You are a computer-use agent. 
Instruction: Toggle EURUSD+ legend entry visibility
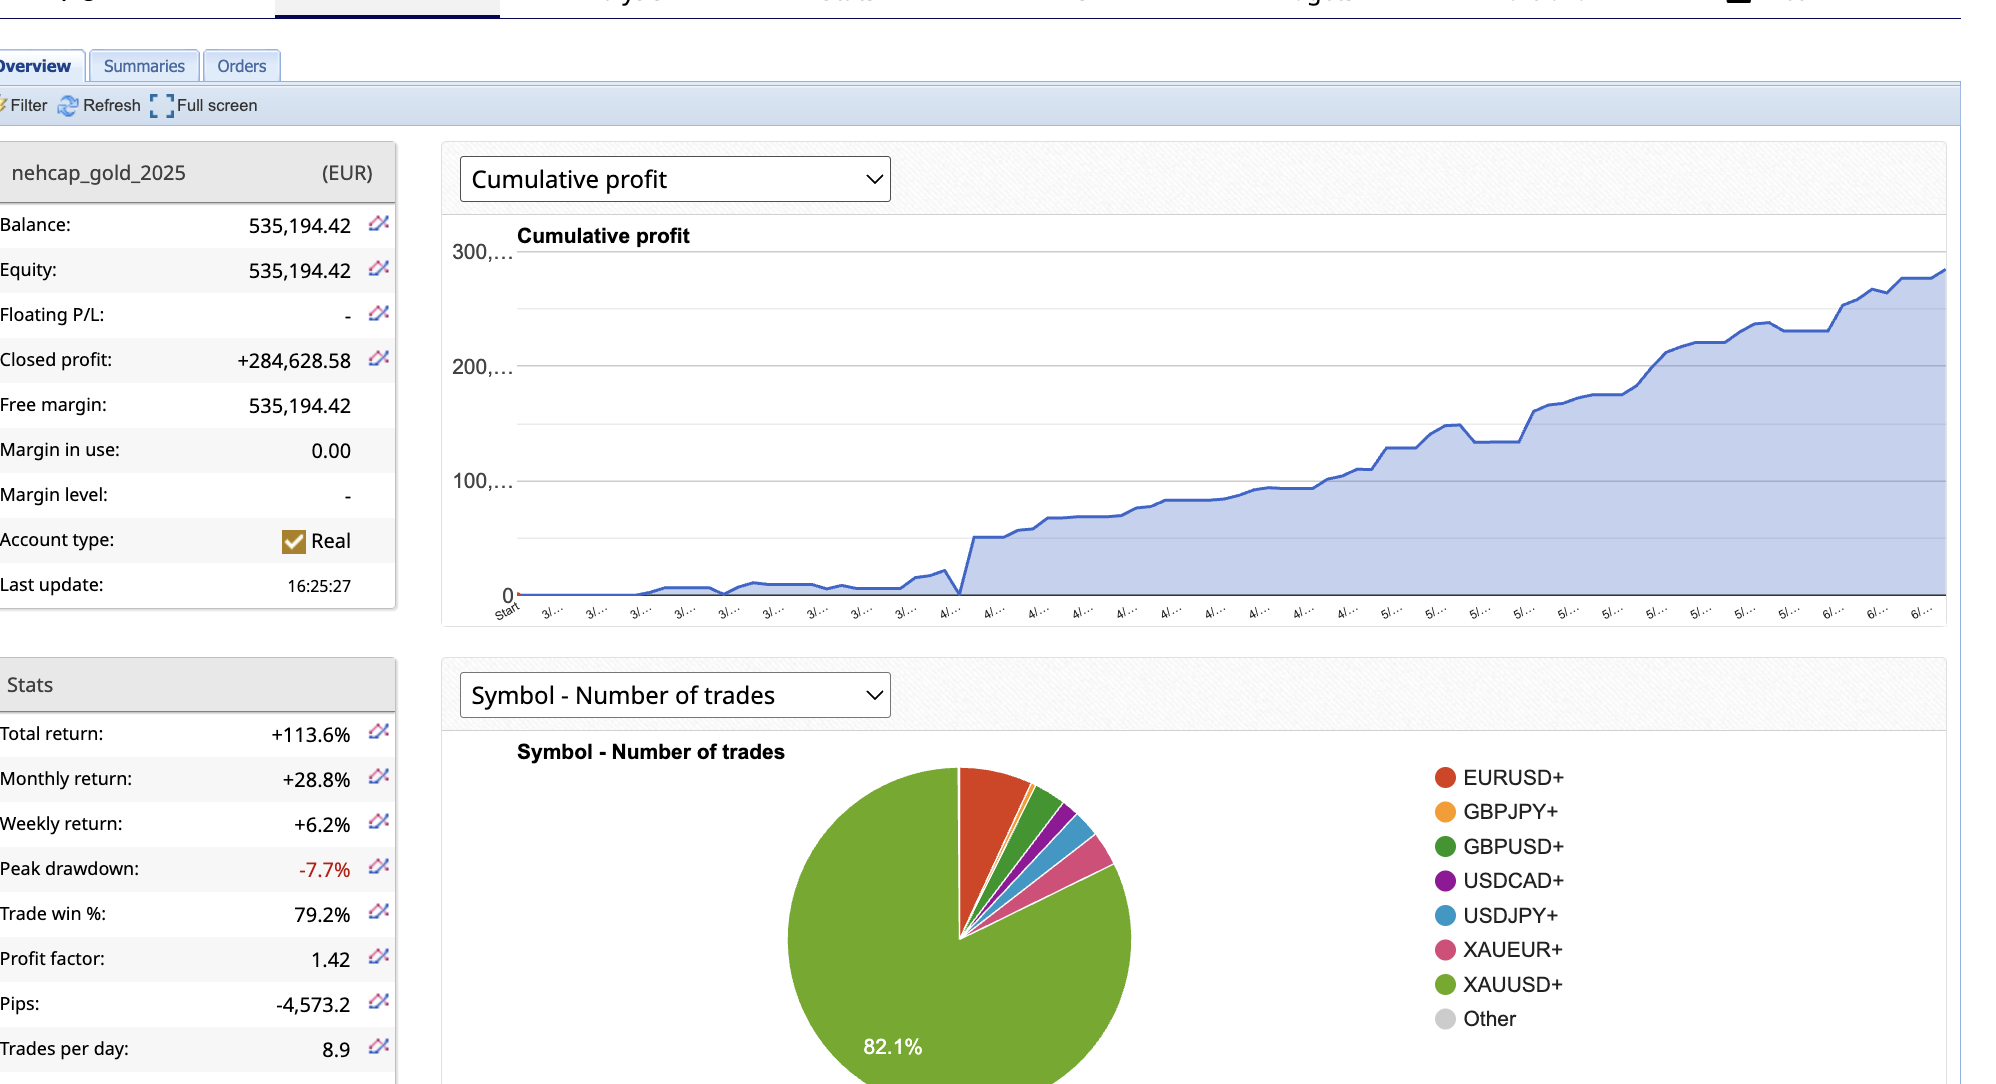tap(1498, 777)
